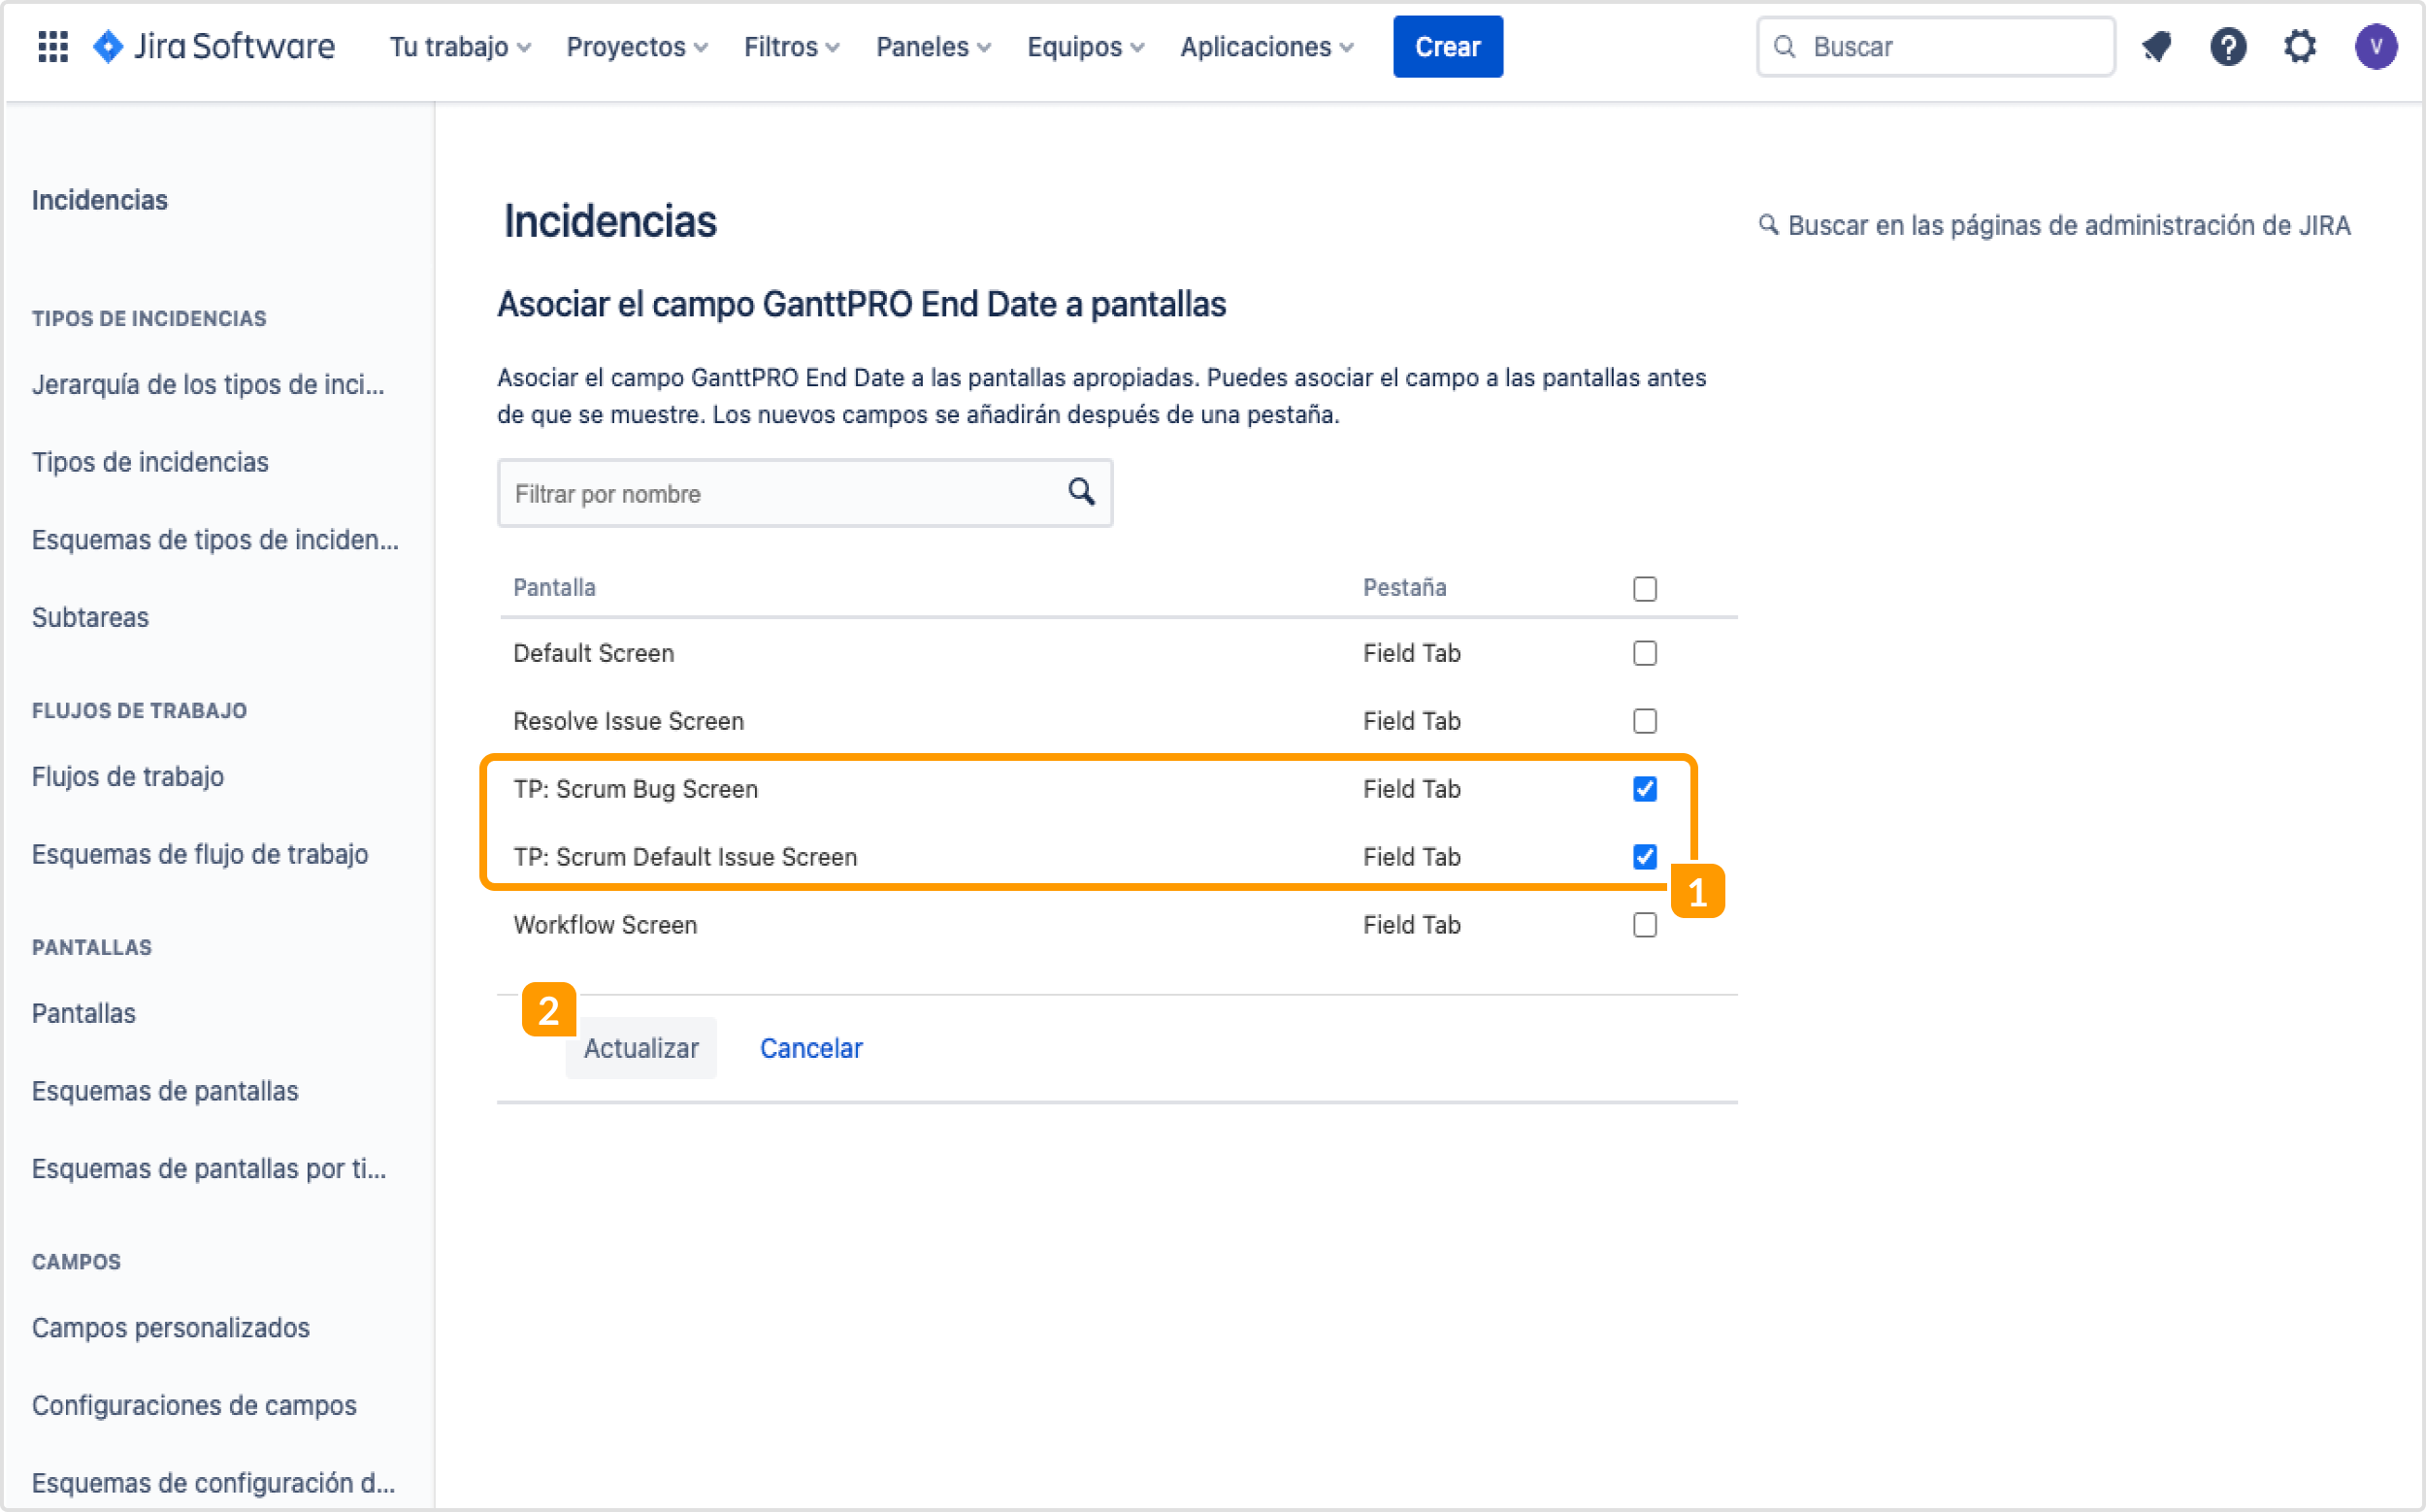The image size is (2426, 1512).
Task: Uncheck TP: Scrum Default Issue Screen checkbox
Action: coord(1645,857)
